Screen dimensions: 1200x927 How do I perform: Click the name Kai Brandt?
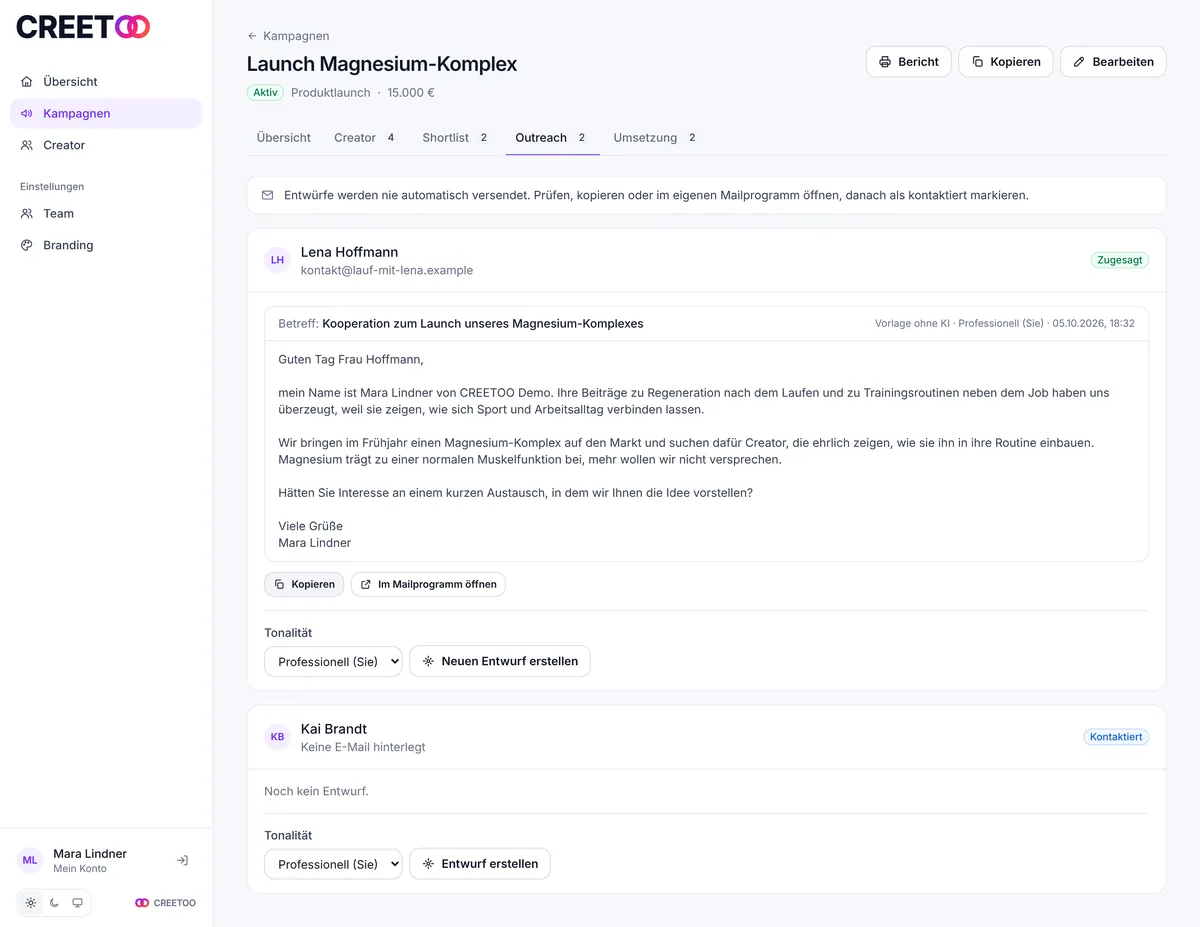pos(334,729)
